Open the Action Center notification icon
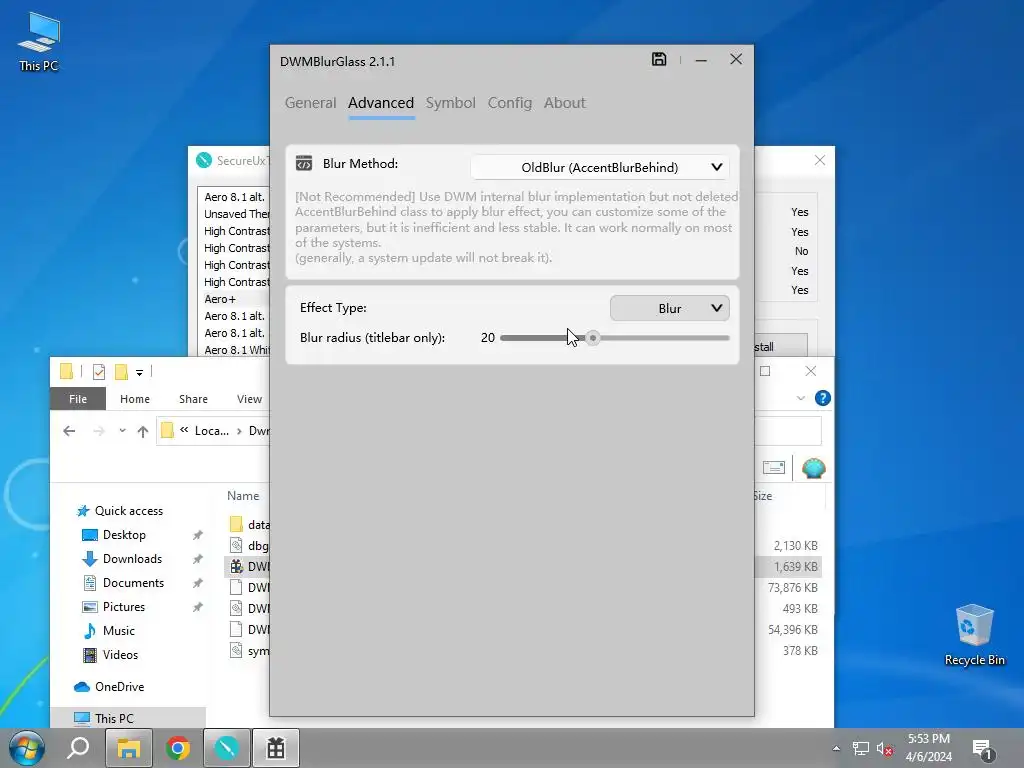 pos(982,750)
